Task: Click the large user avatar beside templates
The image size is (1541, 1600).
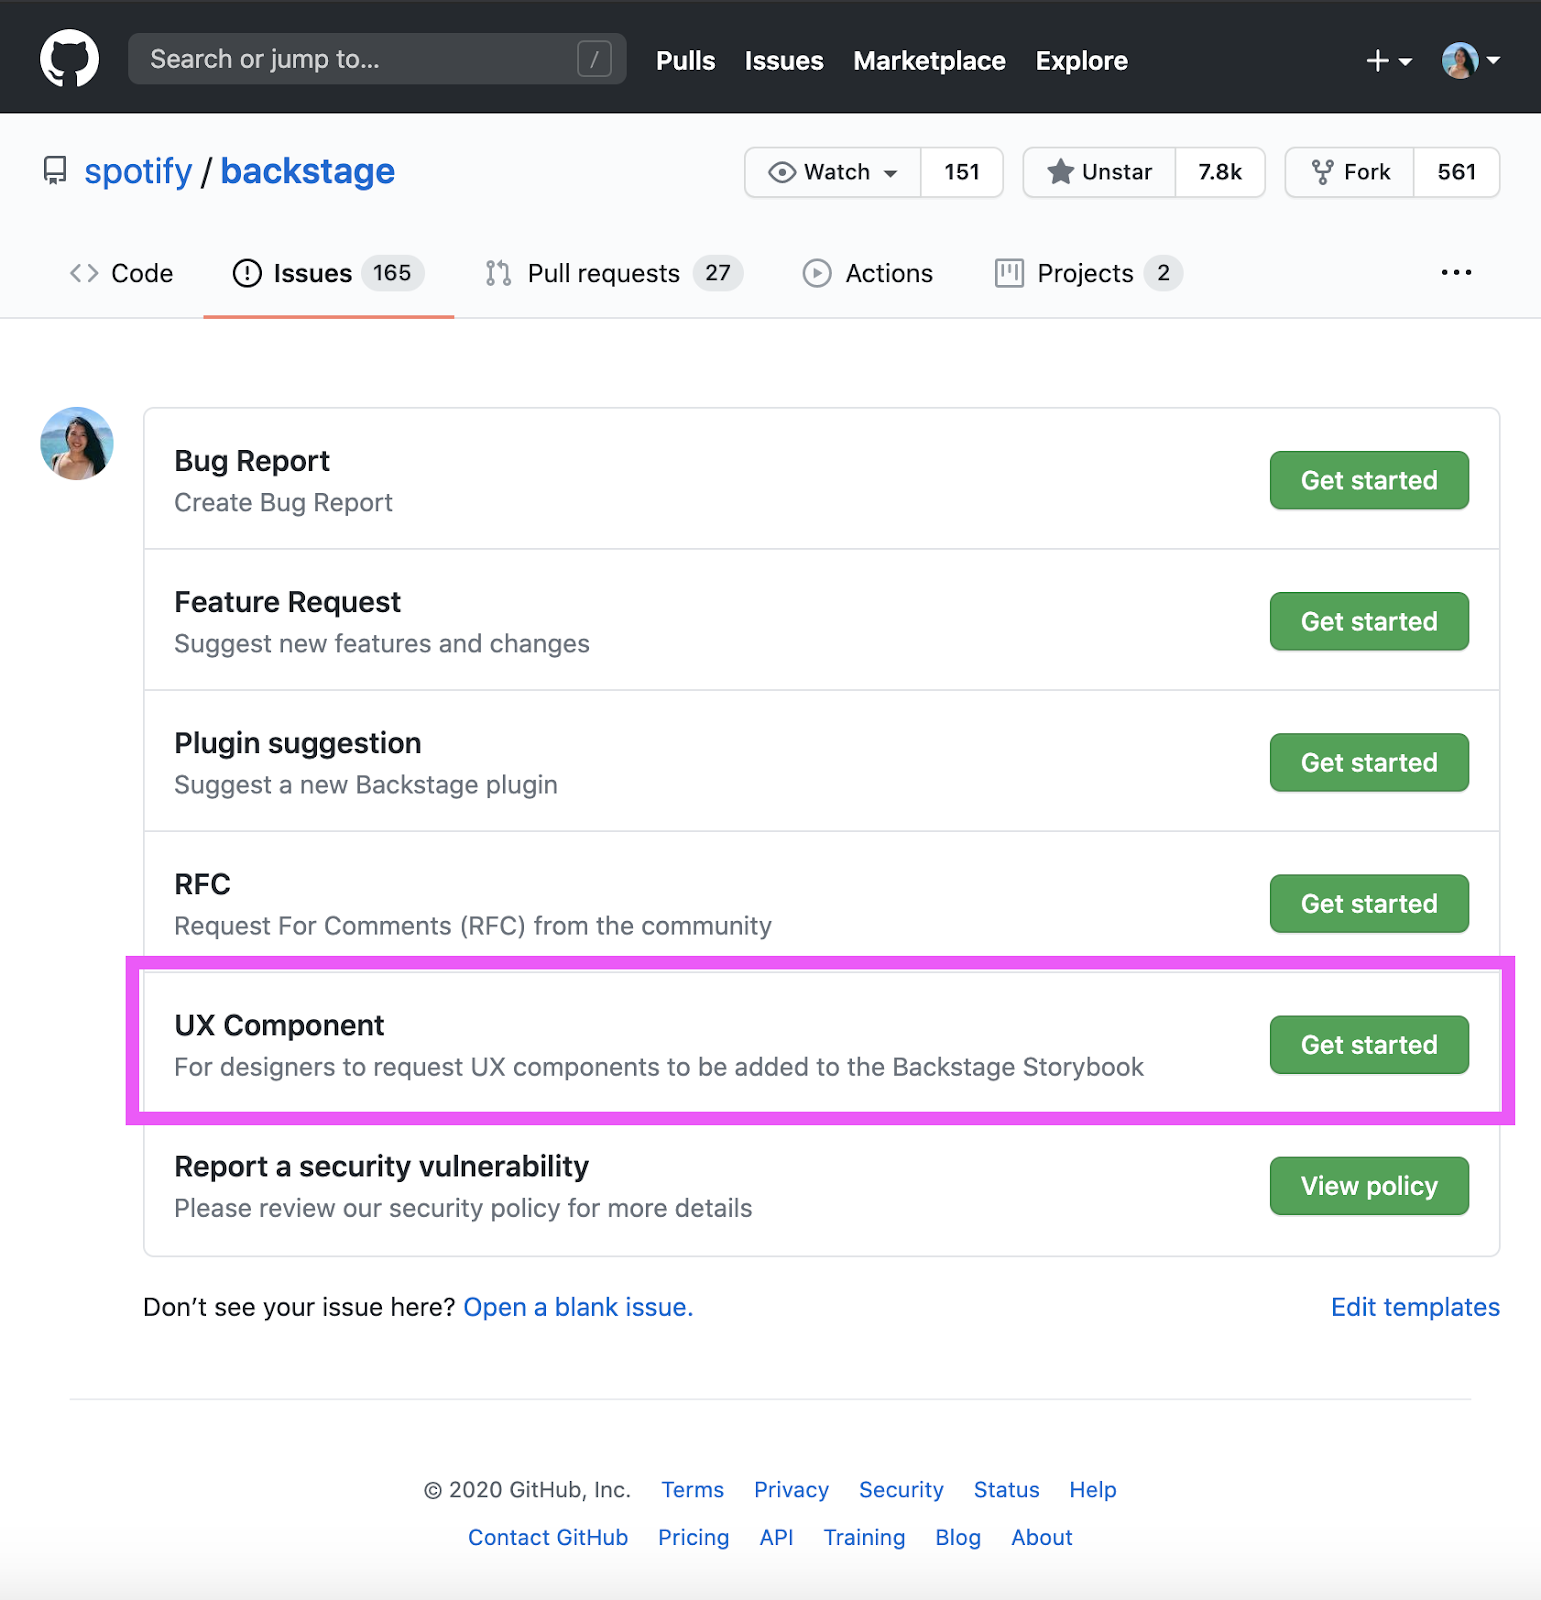Action: click(x=77, y=443)
